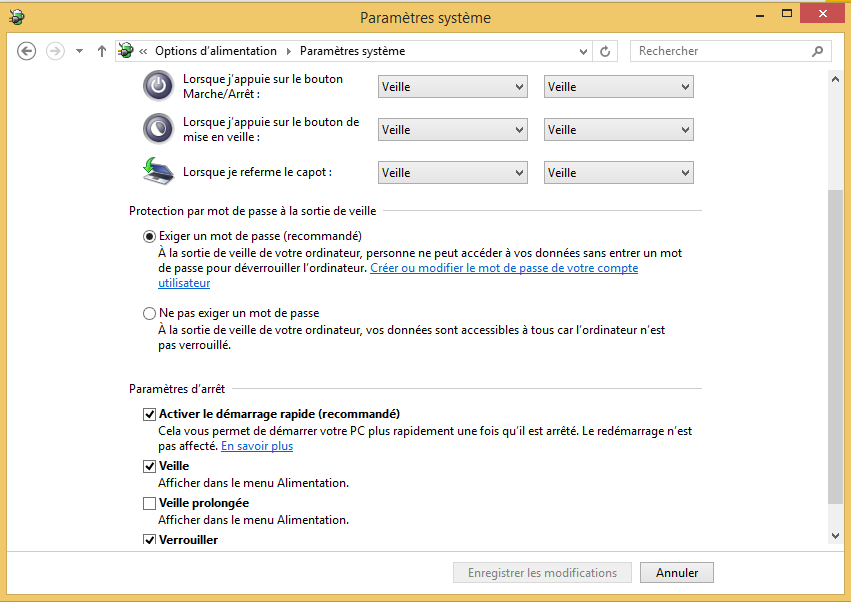This screenshot has height=602, width=851.
Task: Click the laptop lid close icon
Action: point(158,171)
